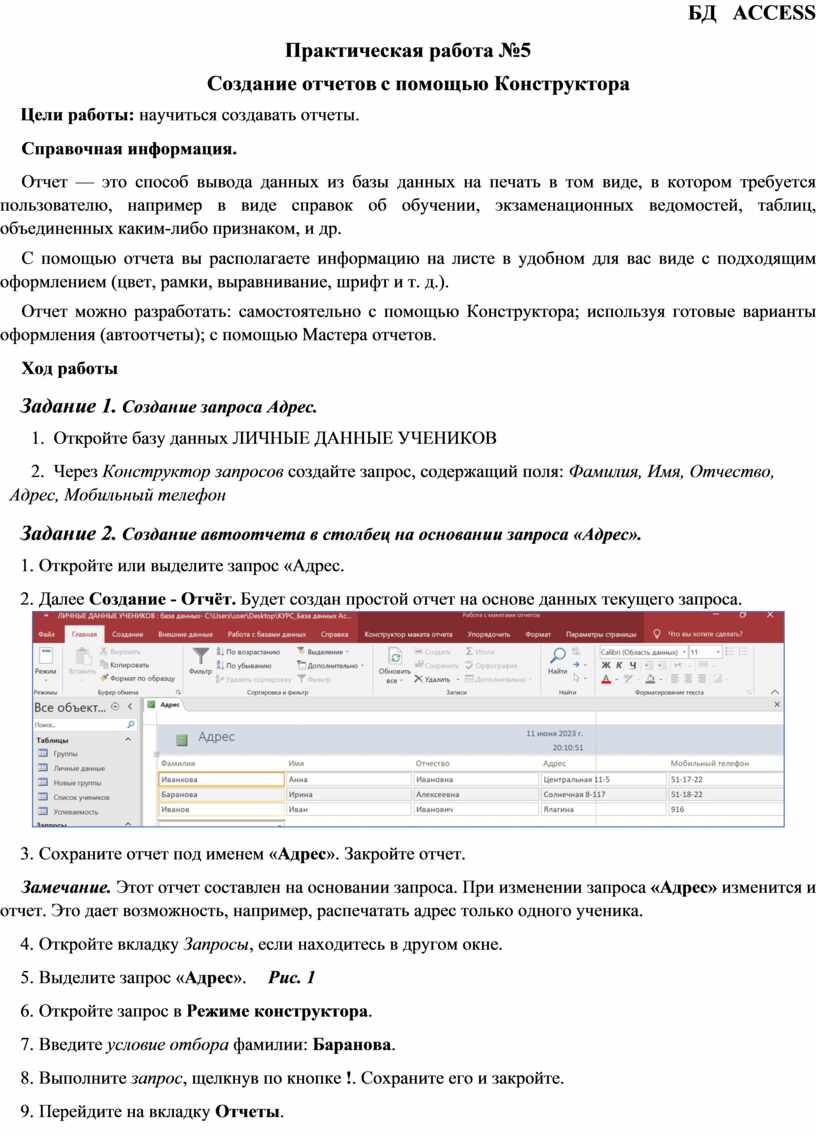Select the Алексеевна patronymic cell
This screenshot has height=1136, width=816.
tap(475, 794)
